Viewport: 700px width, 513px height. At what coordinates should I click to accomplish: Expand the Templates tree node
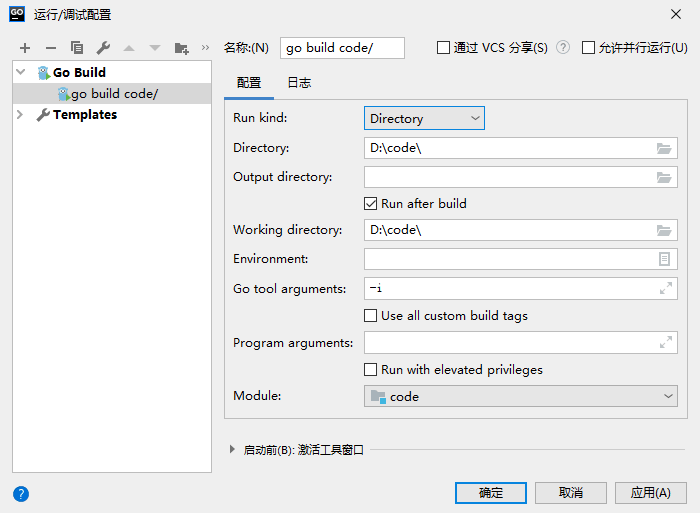pos(20,115)
